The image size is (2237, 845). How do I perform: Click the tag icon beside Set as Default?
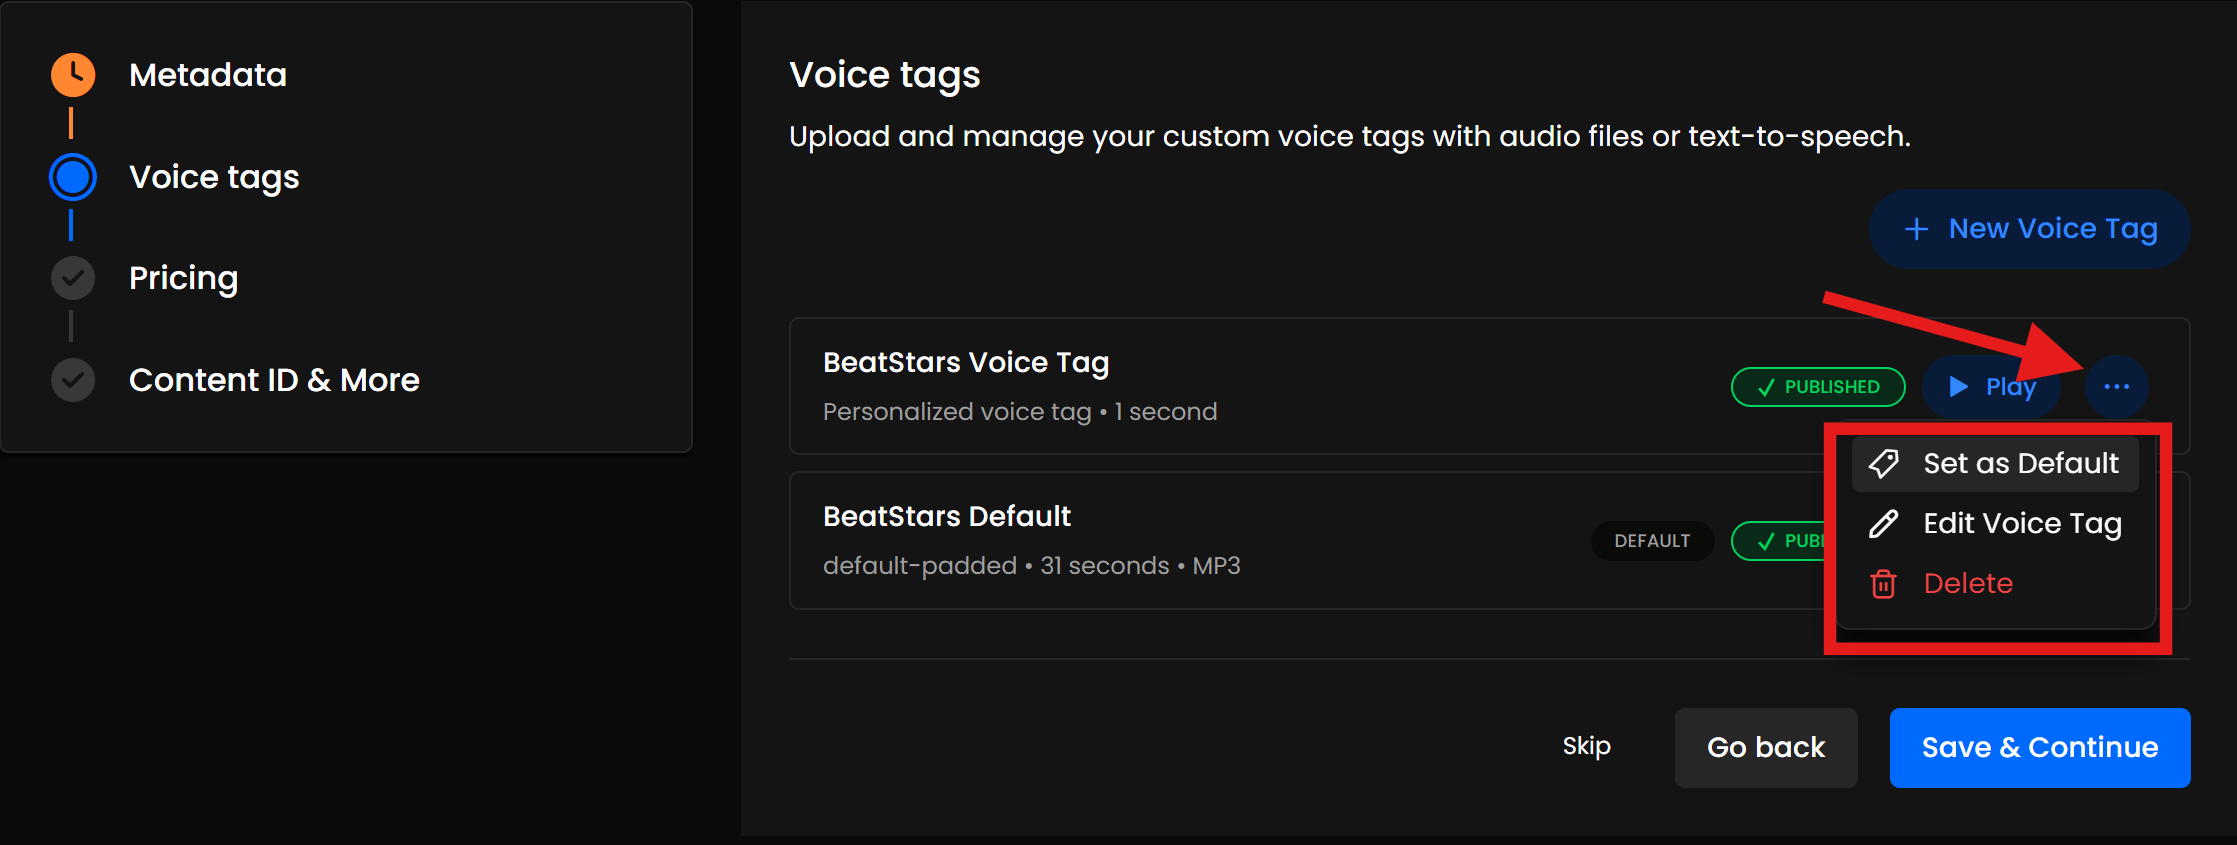point(1884,463)
